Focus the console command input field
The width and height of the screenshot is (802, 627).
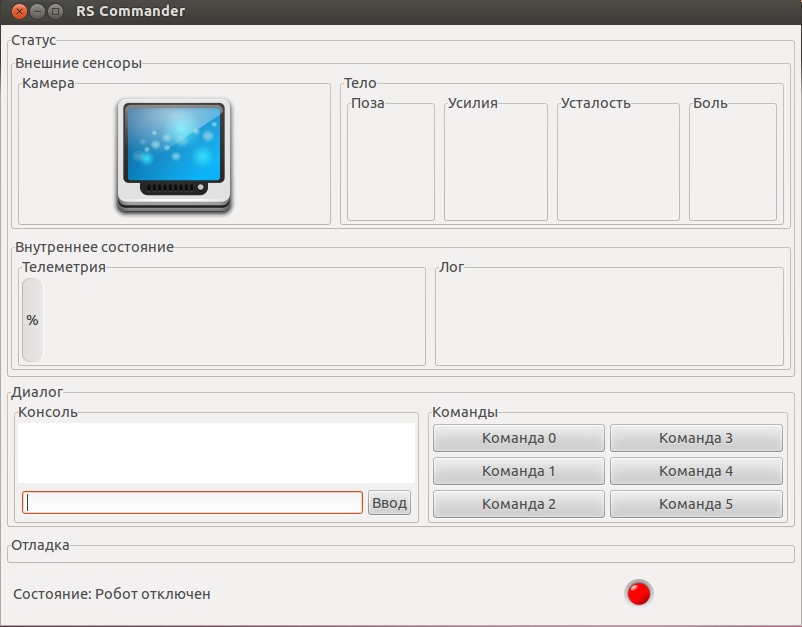(192, 503)
